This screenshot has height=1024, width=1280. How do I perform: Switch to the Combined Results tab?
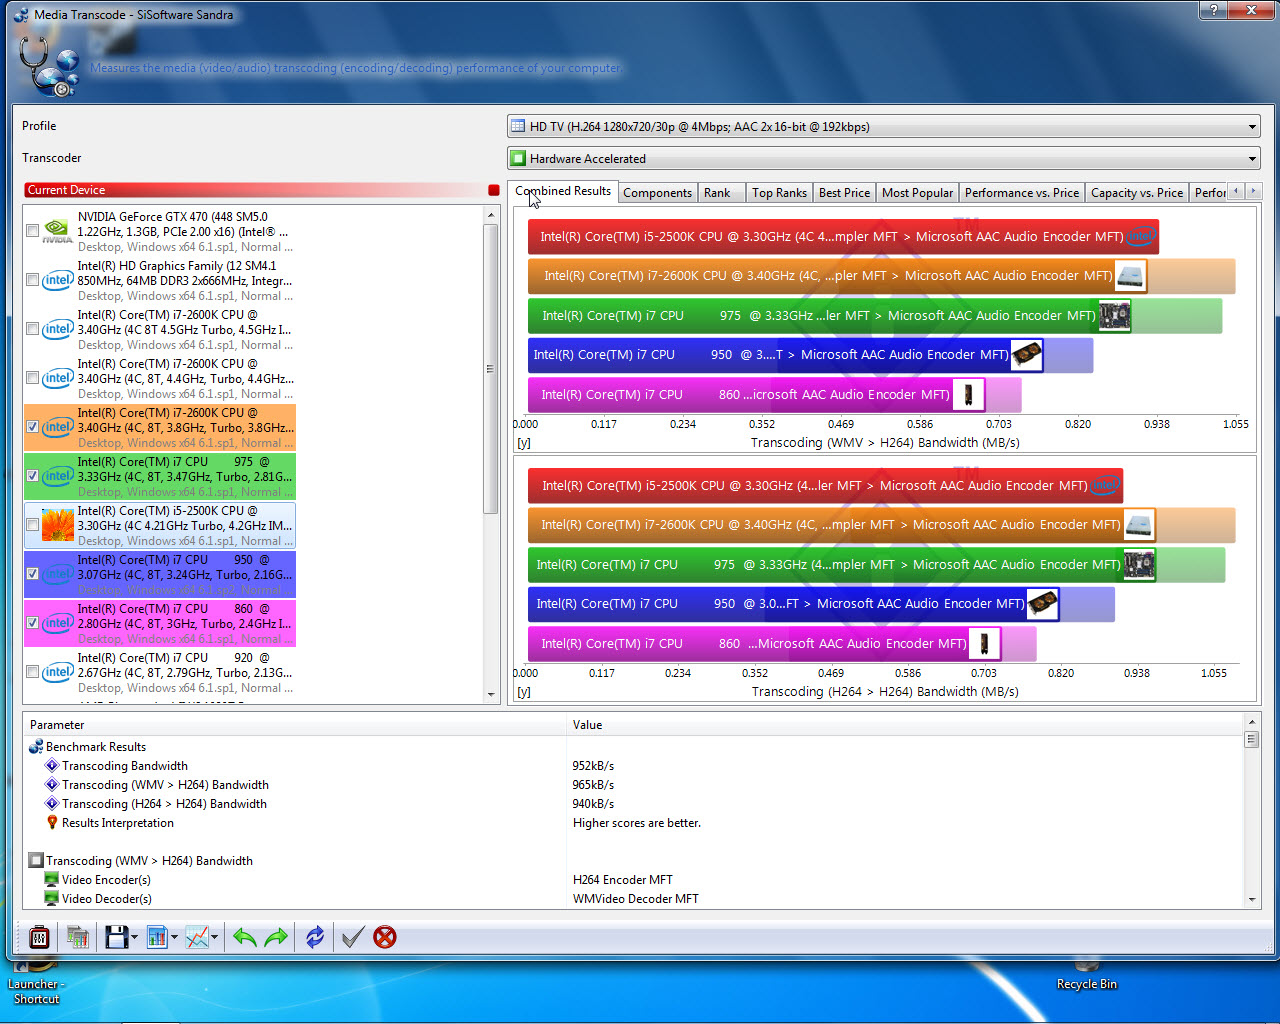click(x=563, y=191)
